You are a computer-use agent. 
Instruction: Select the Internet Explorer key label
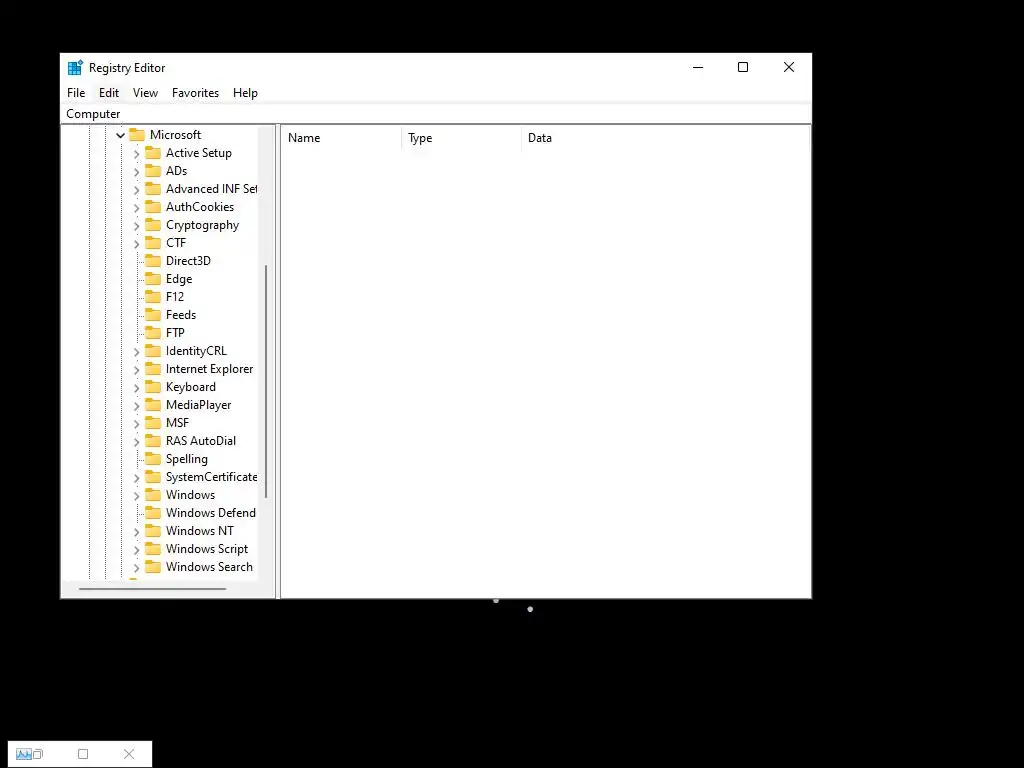(x=209, y=368)
